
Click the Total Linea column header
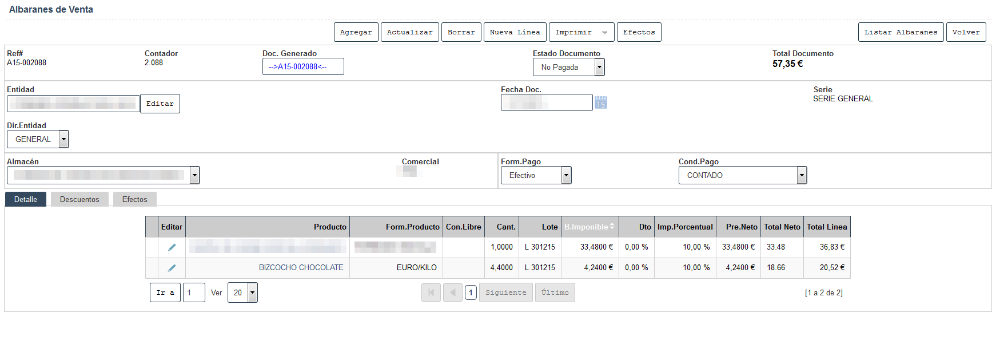tap(827, 227)
